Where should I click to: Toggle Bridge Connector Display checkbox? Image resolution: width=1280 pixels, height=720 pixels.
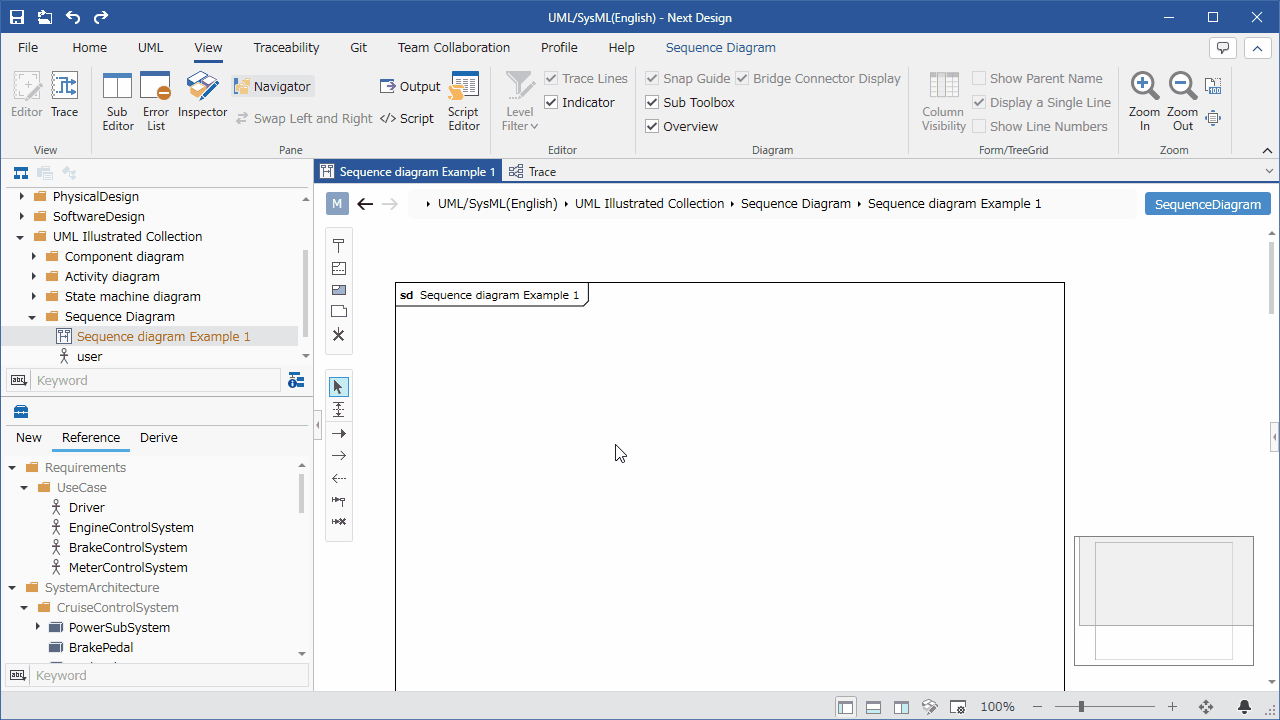click(742, 78)
